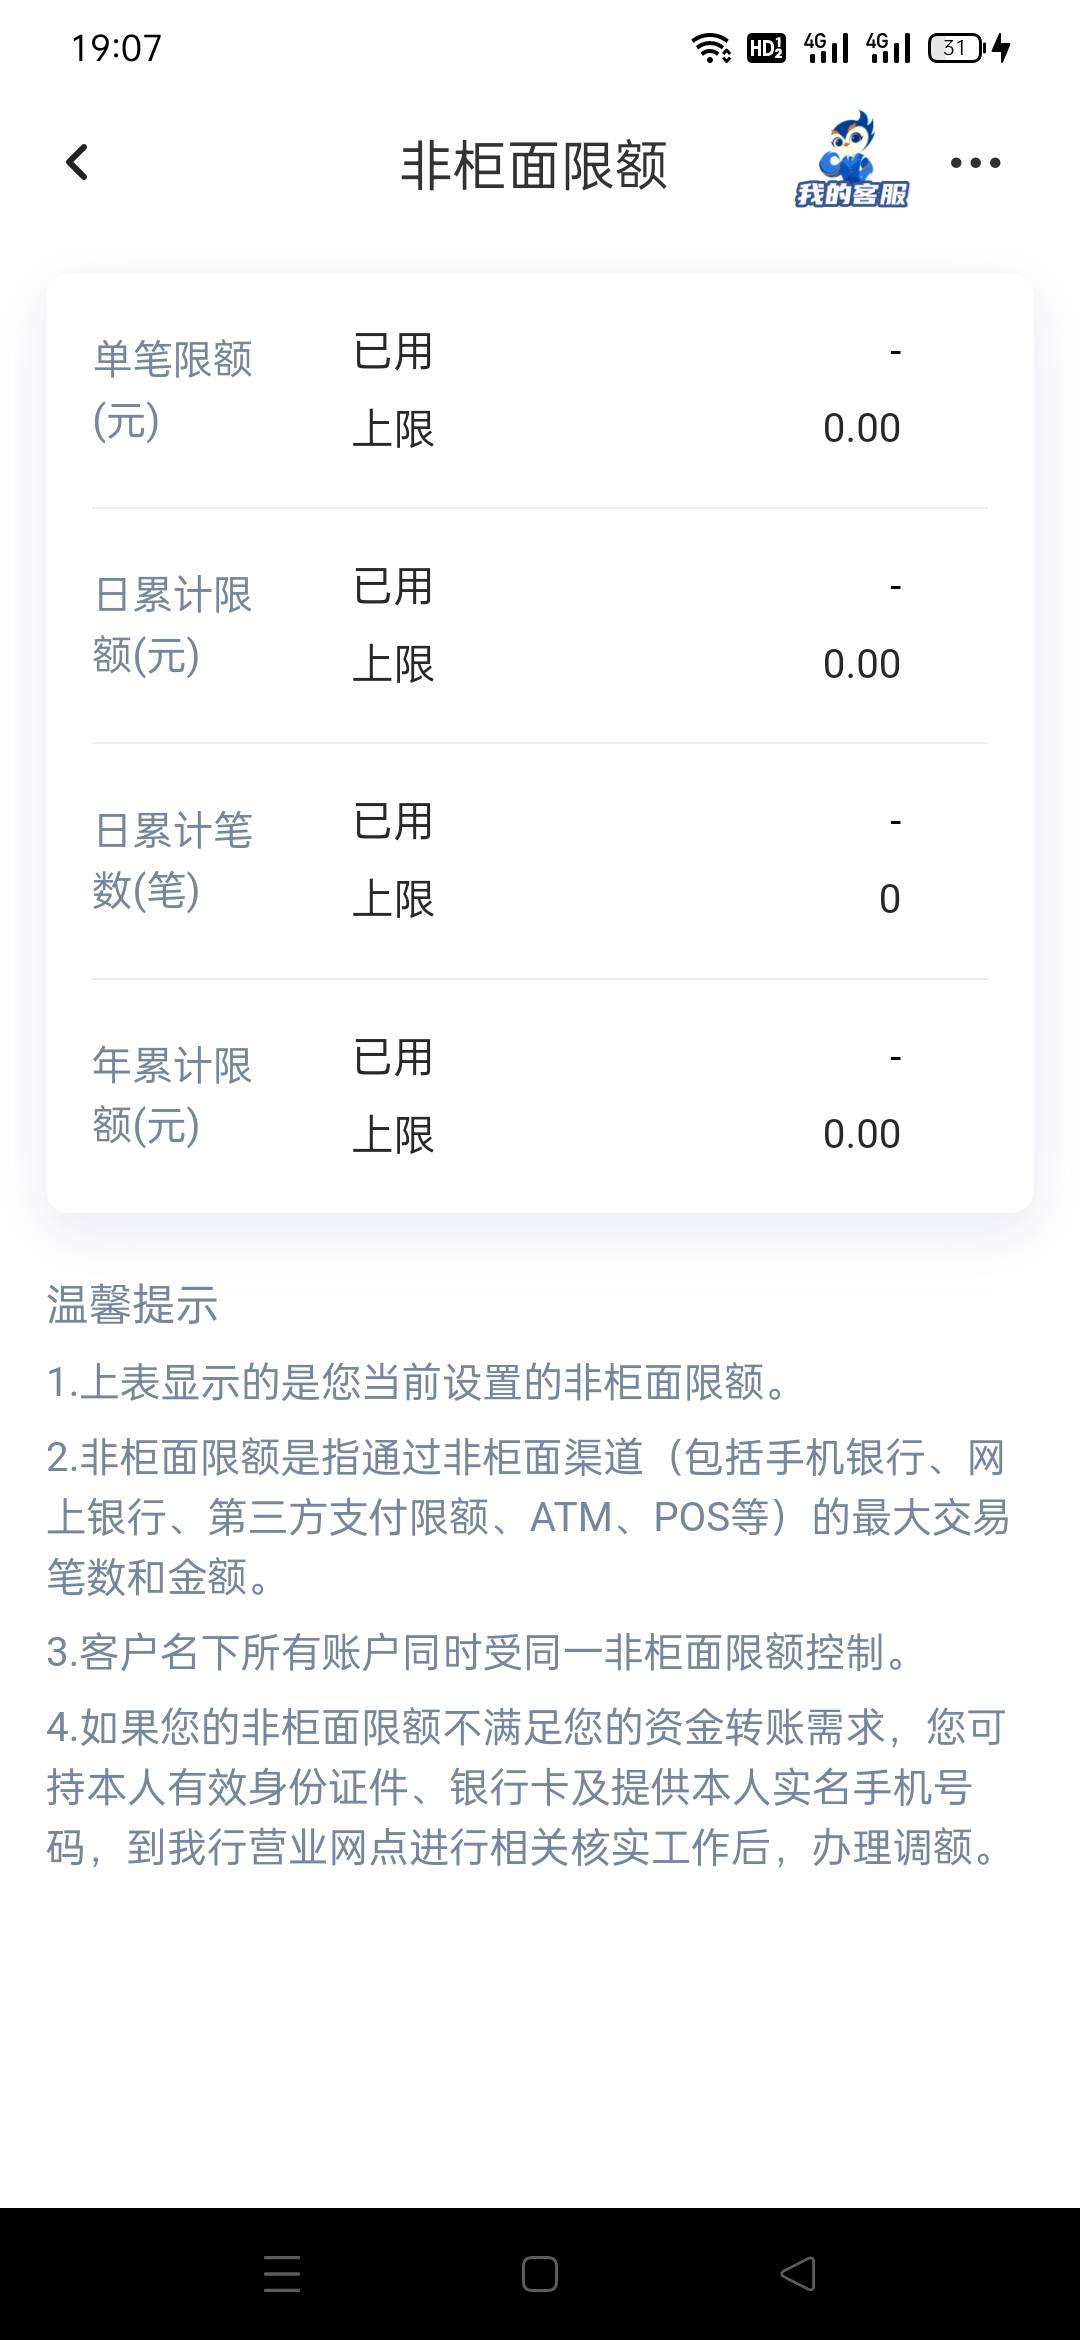
Task: Select the 年累计限额(元) row label
Action: (x=172, y=1096)
